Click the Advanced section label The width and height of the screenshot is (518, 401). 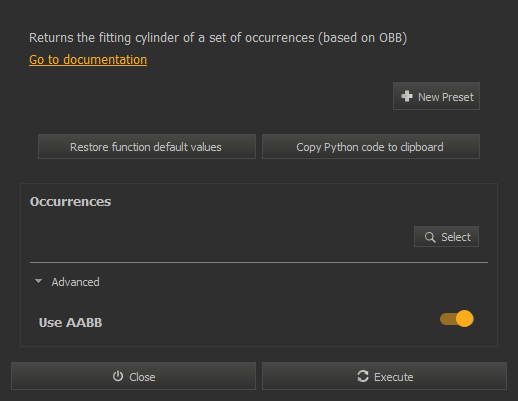tap(75, 282)
